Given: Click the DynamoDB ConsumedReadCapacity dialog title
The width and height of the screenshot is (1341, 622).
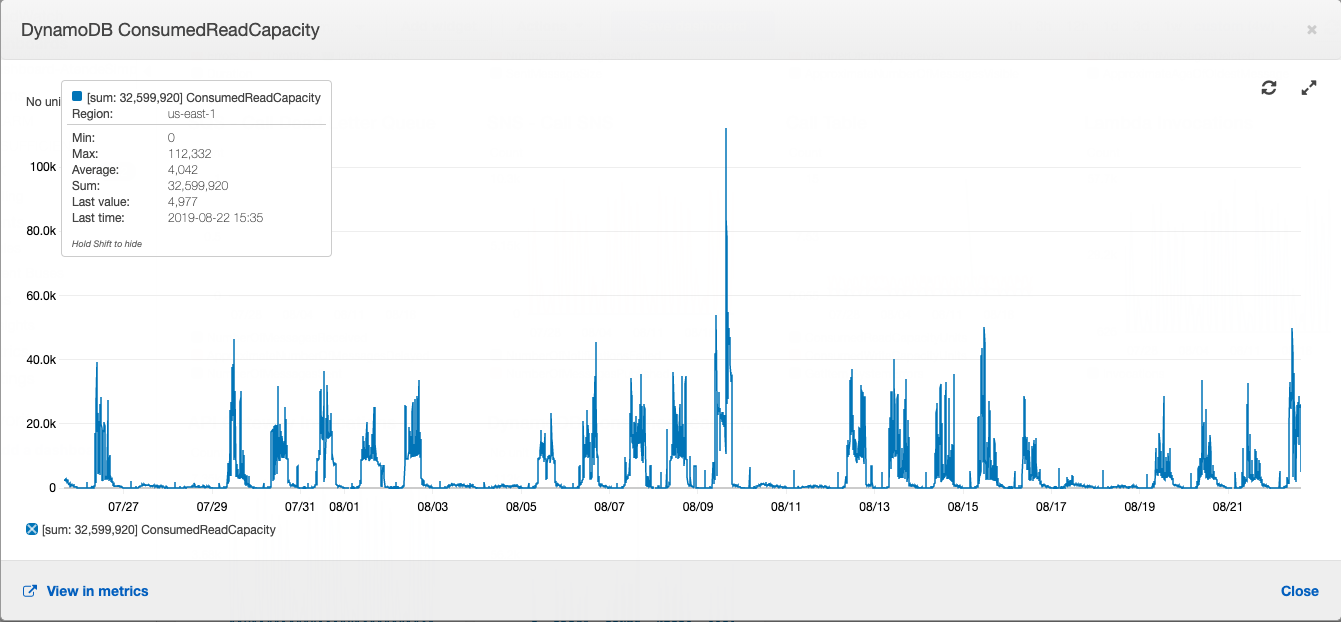Looking at the screenshot, I should tap(170, 30).
